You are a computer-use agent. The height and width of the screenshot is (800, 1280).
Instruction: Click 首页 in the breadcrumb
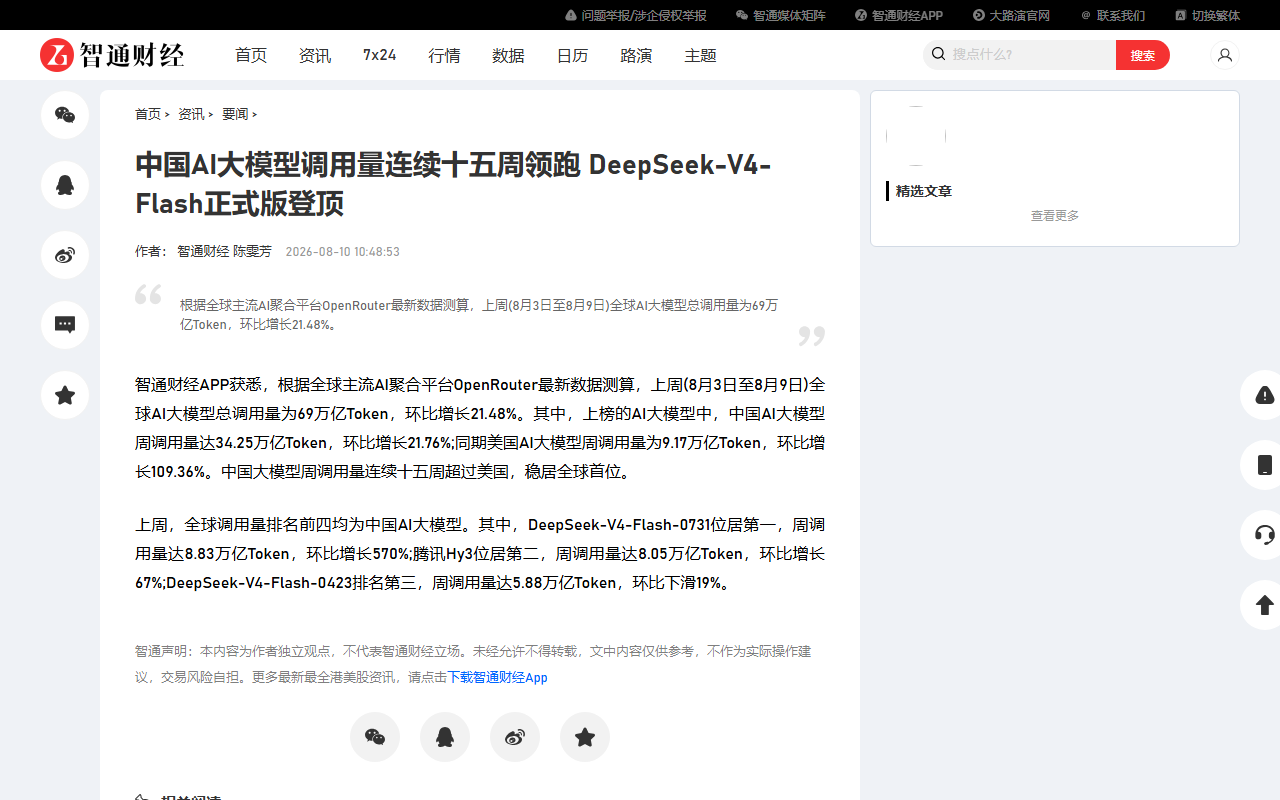(x=148, y=114)
